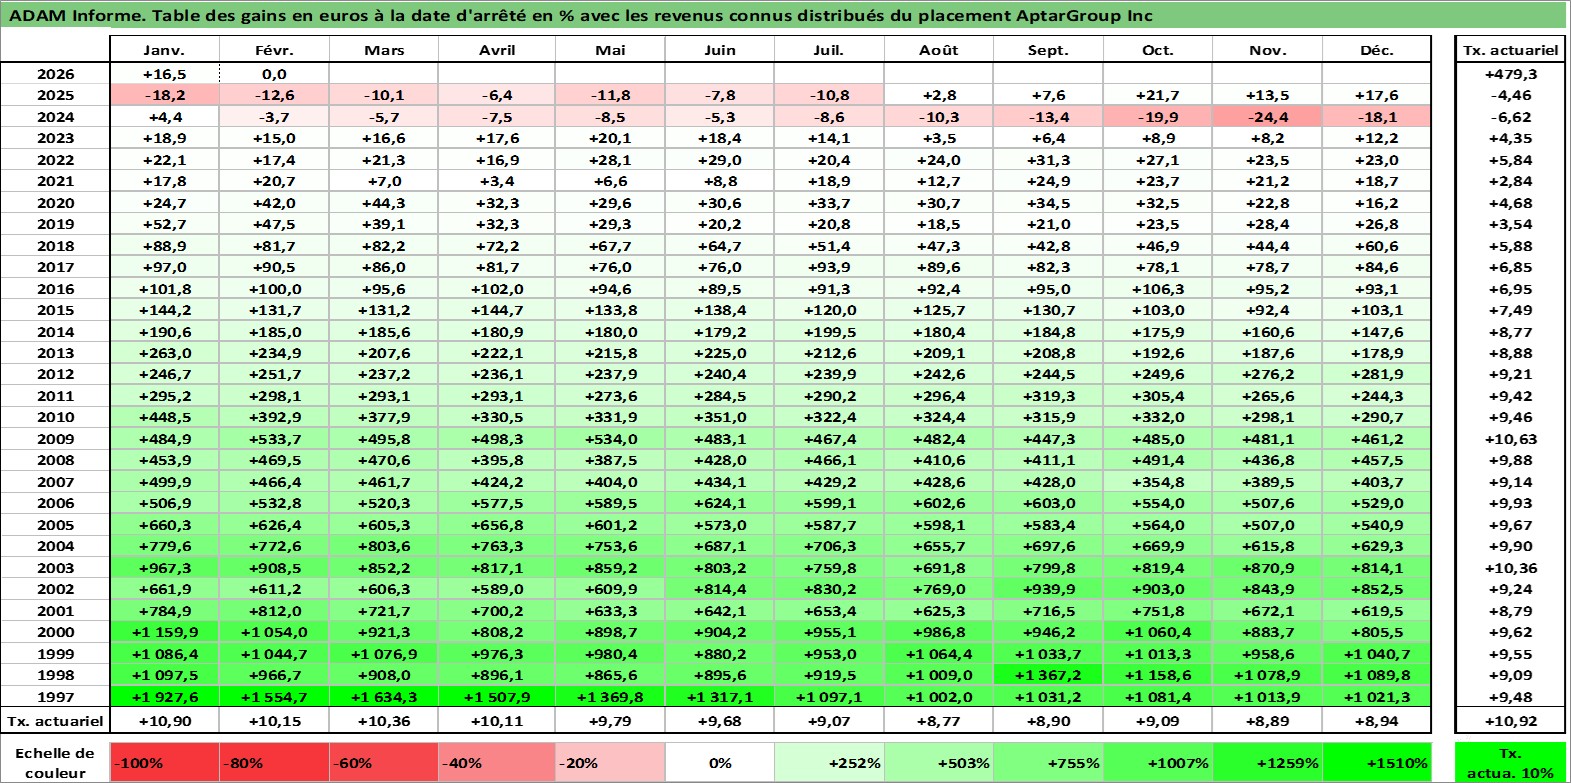Click cell '+281,9' in the 2012 row
The image size is (1571, 783).
click(1377, 374)
